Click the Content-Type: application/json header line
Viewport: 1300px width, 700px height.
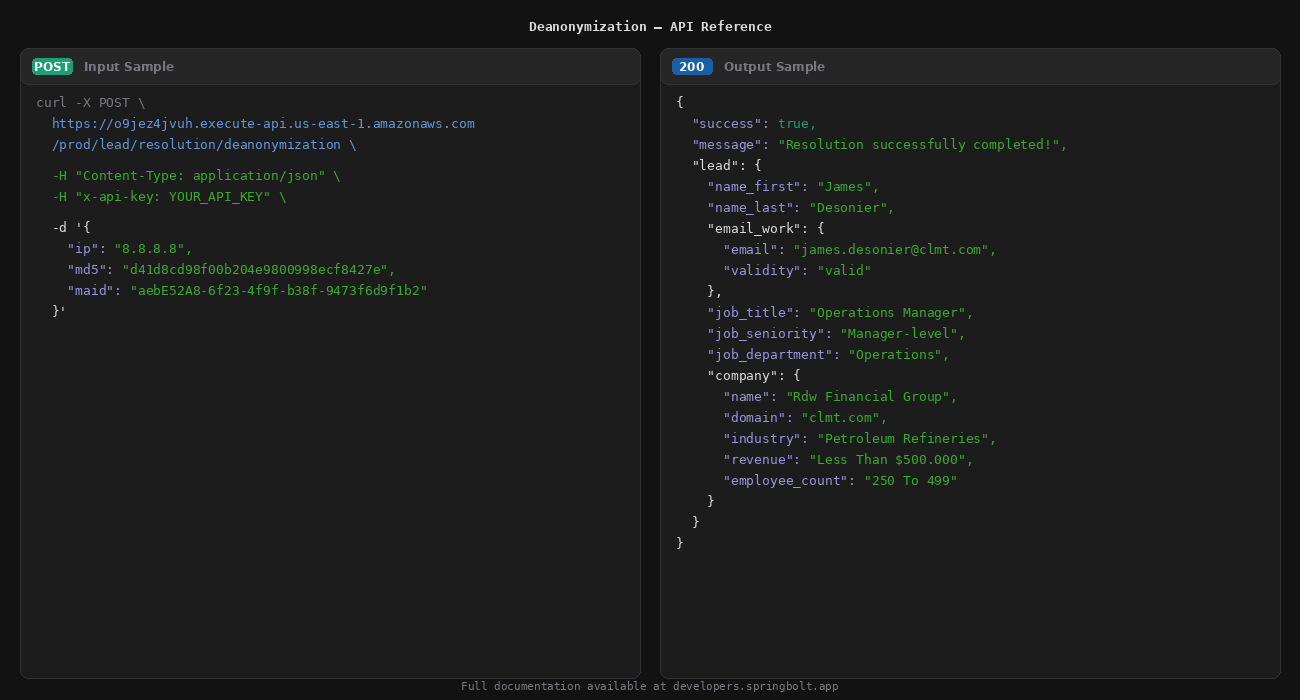tap(196, 176)
